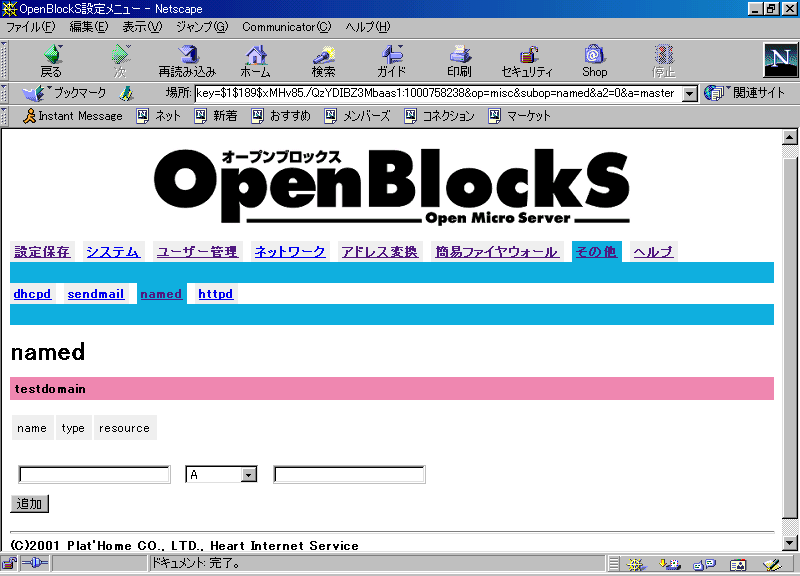Open the Guide (ガイド) toolbar icon
800x576 pixels.
pyautogui.click(x=391, y=60)
